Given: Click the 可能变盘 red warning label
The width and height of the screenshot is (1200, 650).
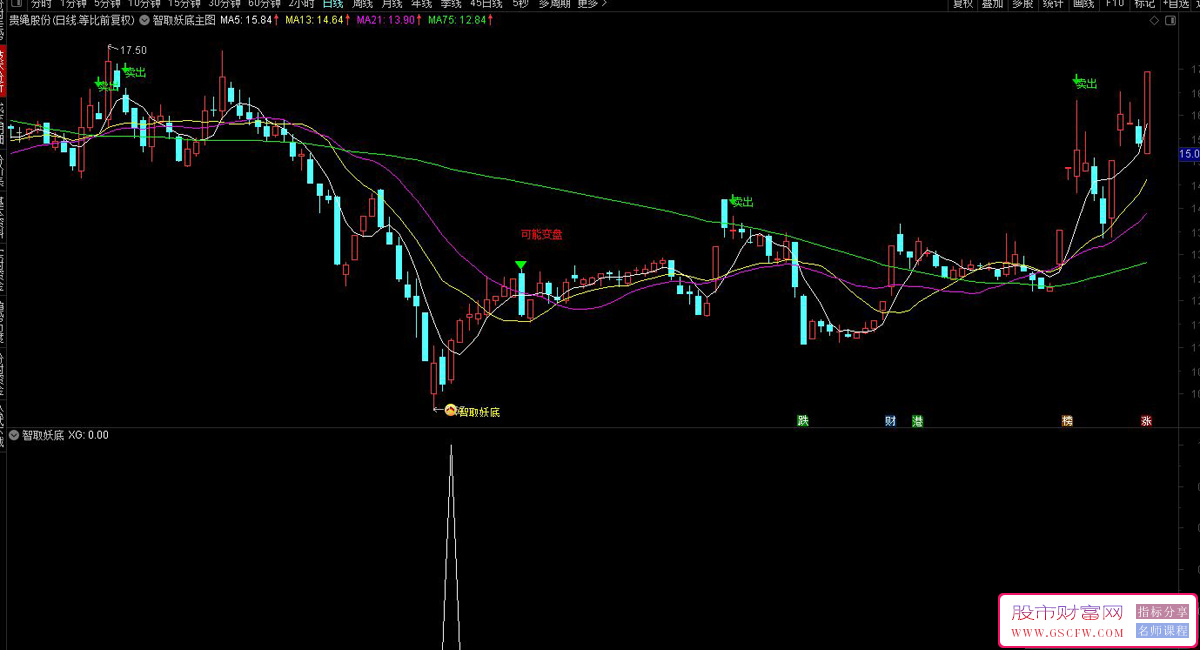Looking at the screenshot, I should coord(542,235).
